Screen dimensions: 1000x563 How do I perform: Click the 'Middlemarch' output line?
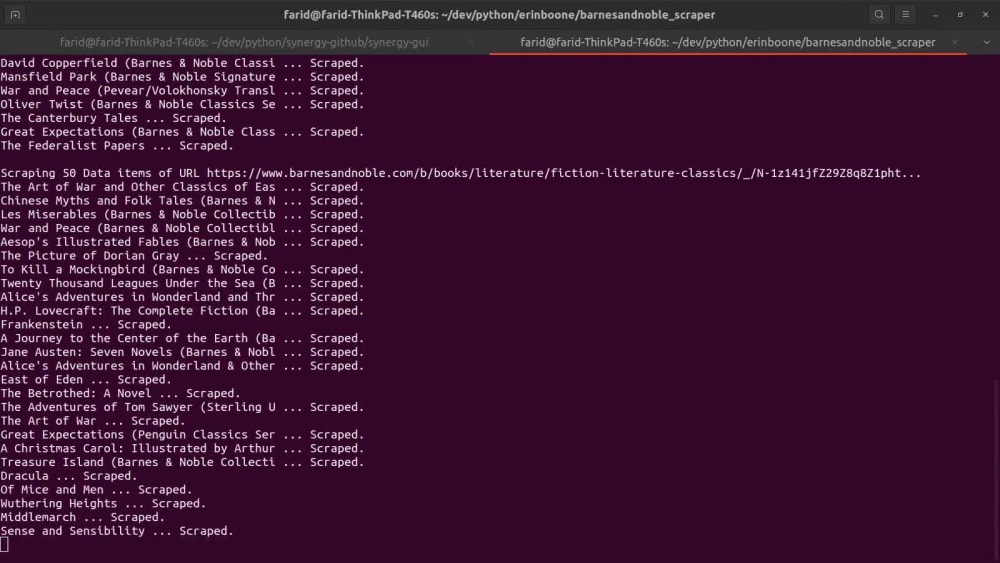click(83, 518)
